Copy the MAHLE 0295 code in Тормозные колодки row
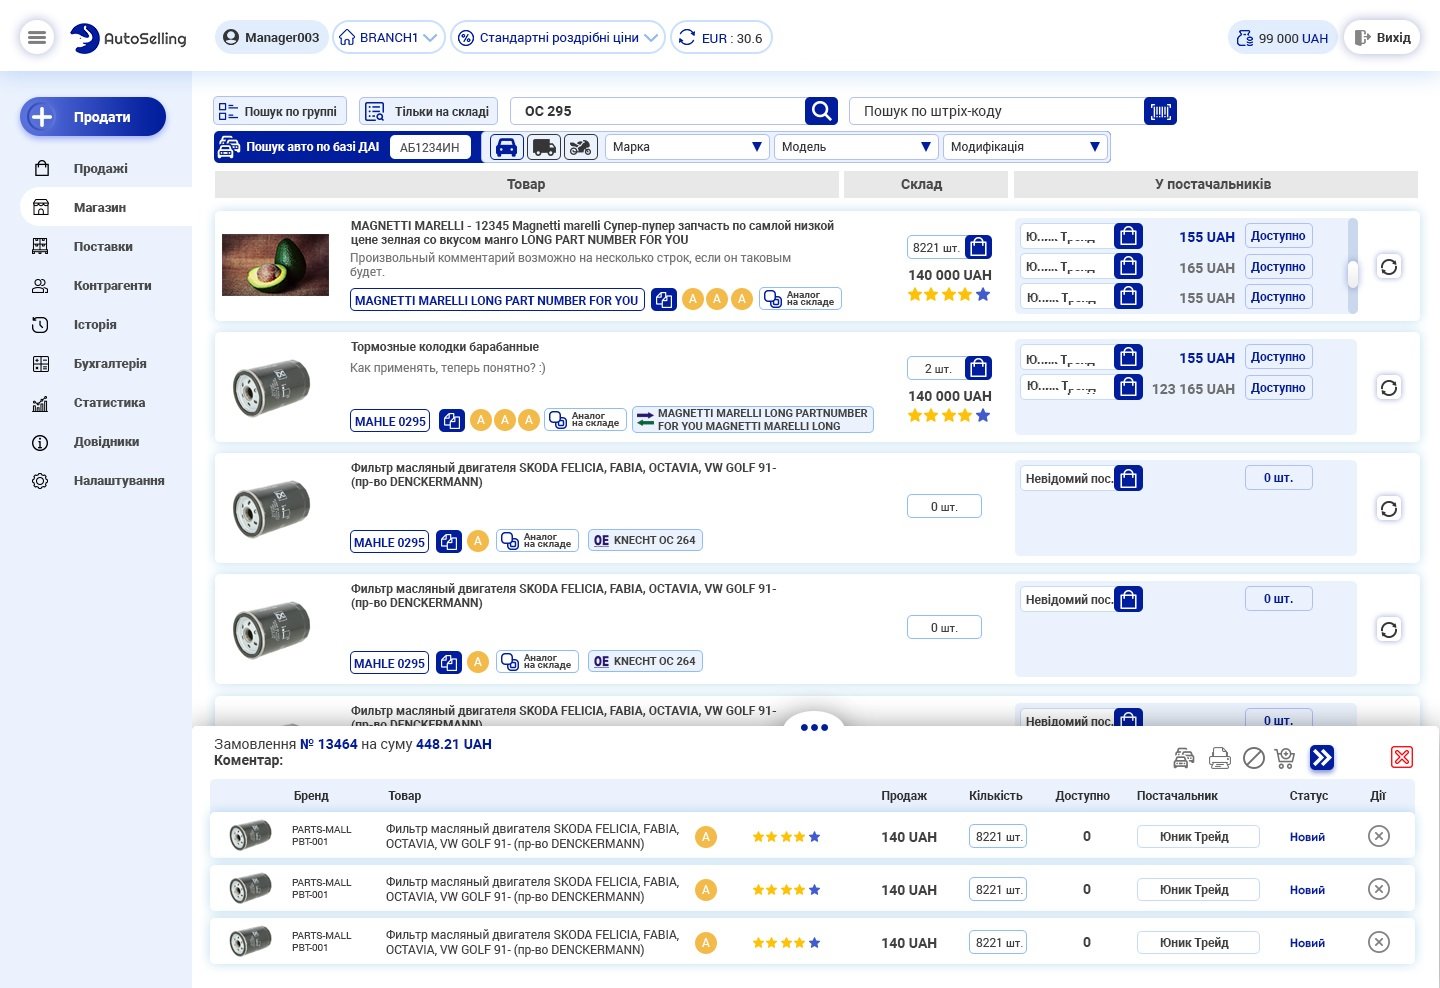The height and width of the screenshot is (988, 1440). tap(452, 420)
